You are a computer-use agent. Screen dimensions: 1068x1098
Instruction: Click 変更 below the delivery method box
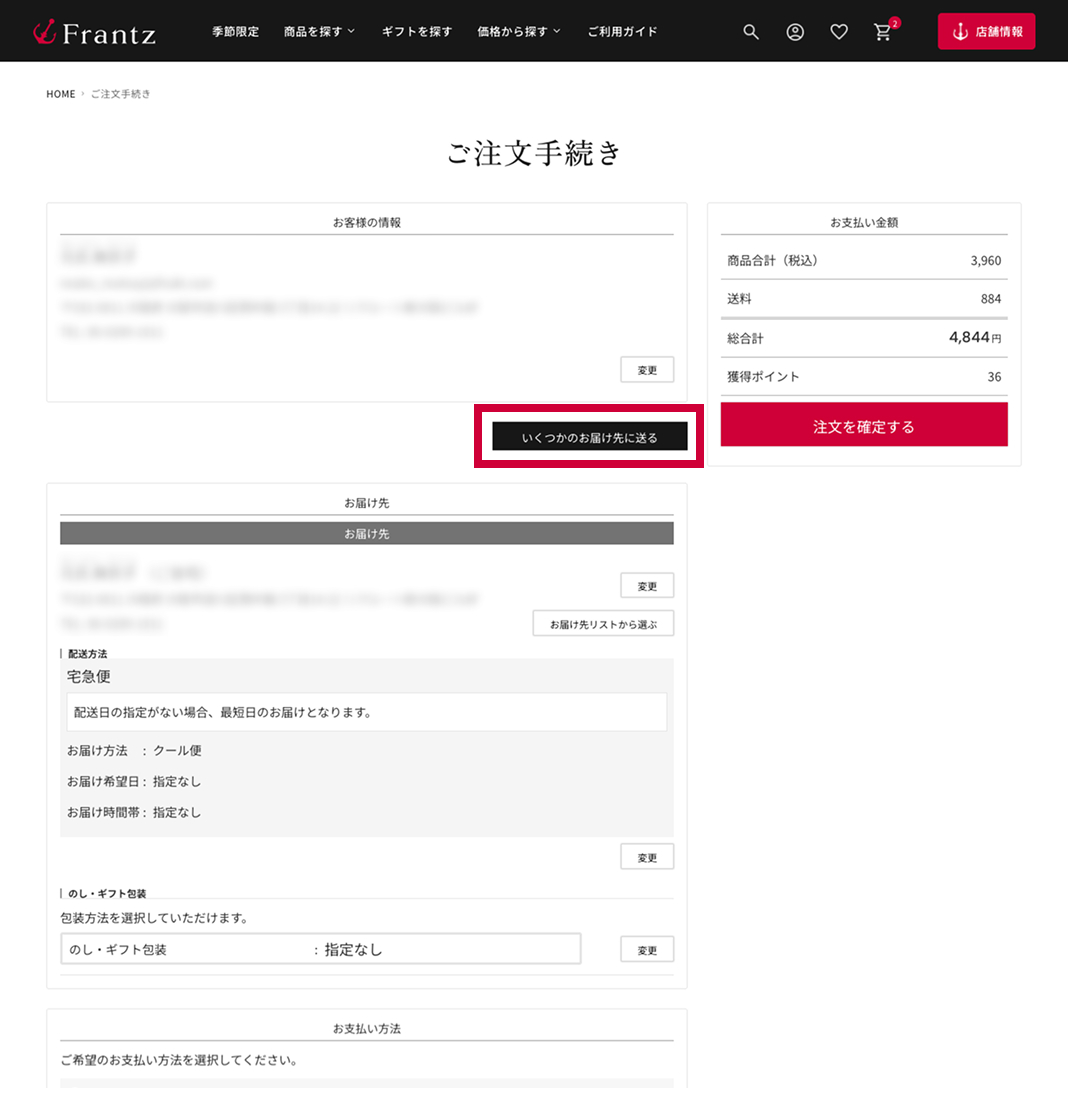647,857
